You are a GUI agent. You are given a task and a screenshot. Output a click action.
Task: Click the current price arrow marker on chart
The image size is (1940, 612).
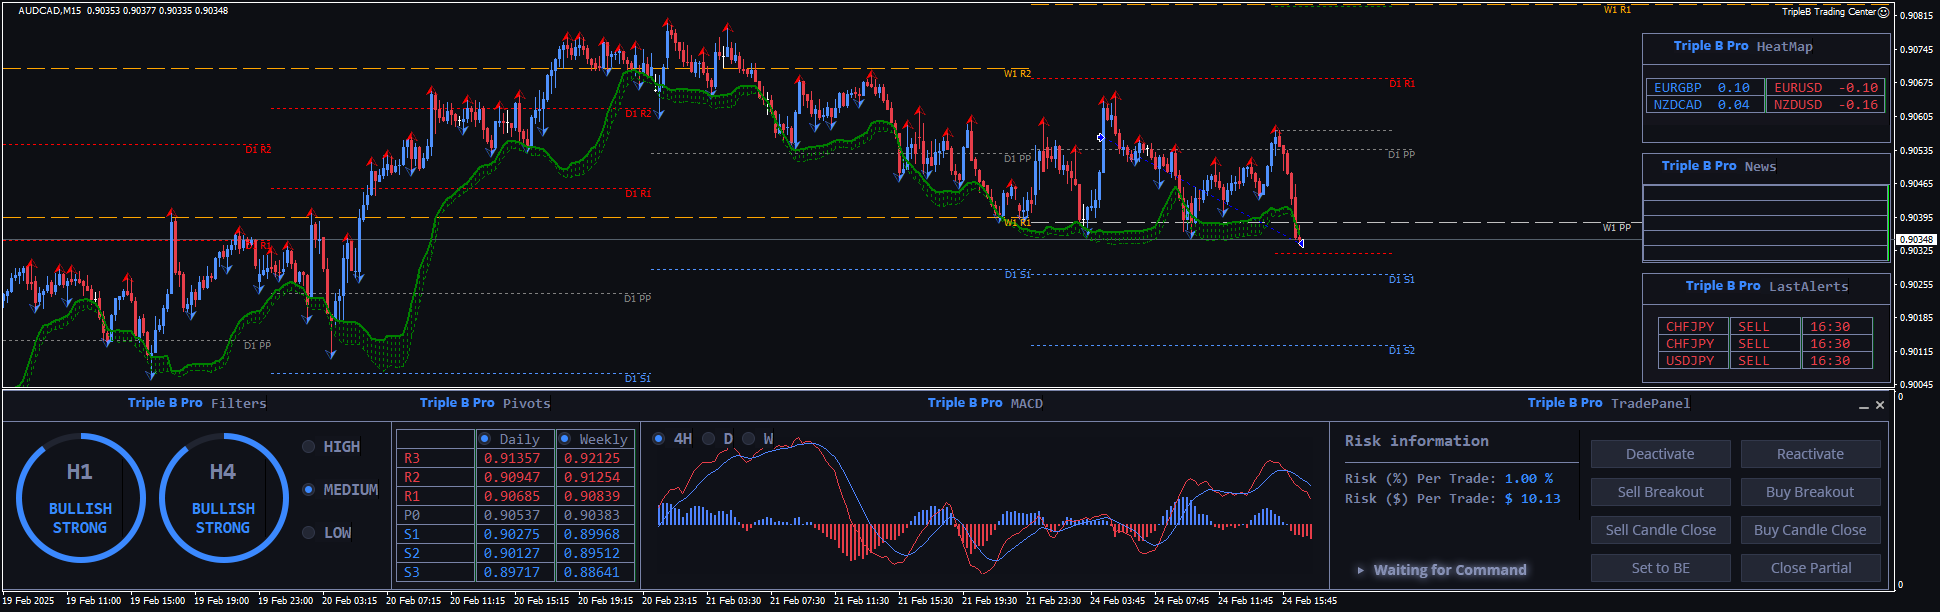1300,243
